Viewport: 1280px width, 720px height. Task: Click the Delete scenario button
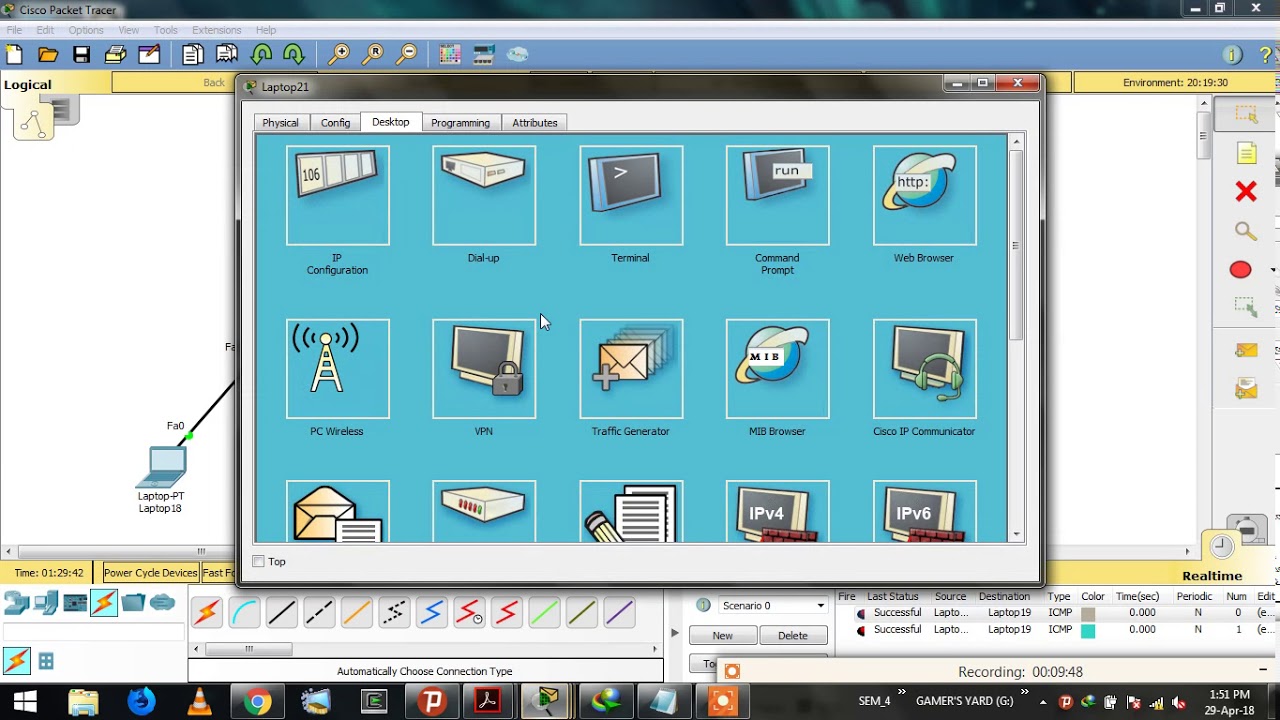click(x=793, y=635)
